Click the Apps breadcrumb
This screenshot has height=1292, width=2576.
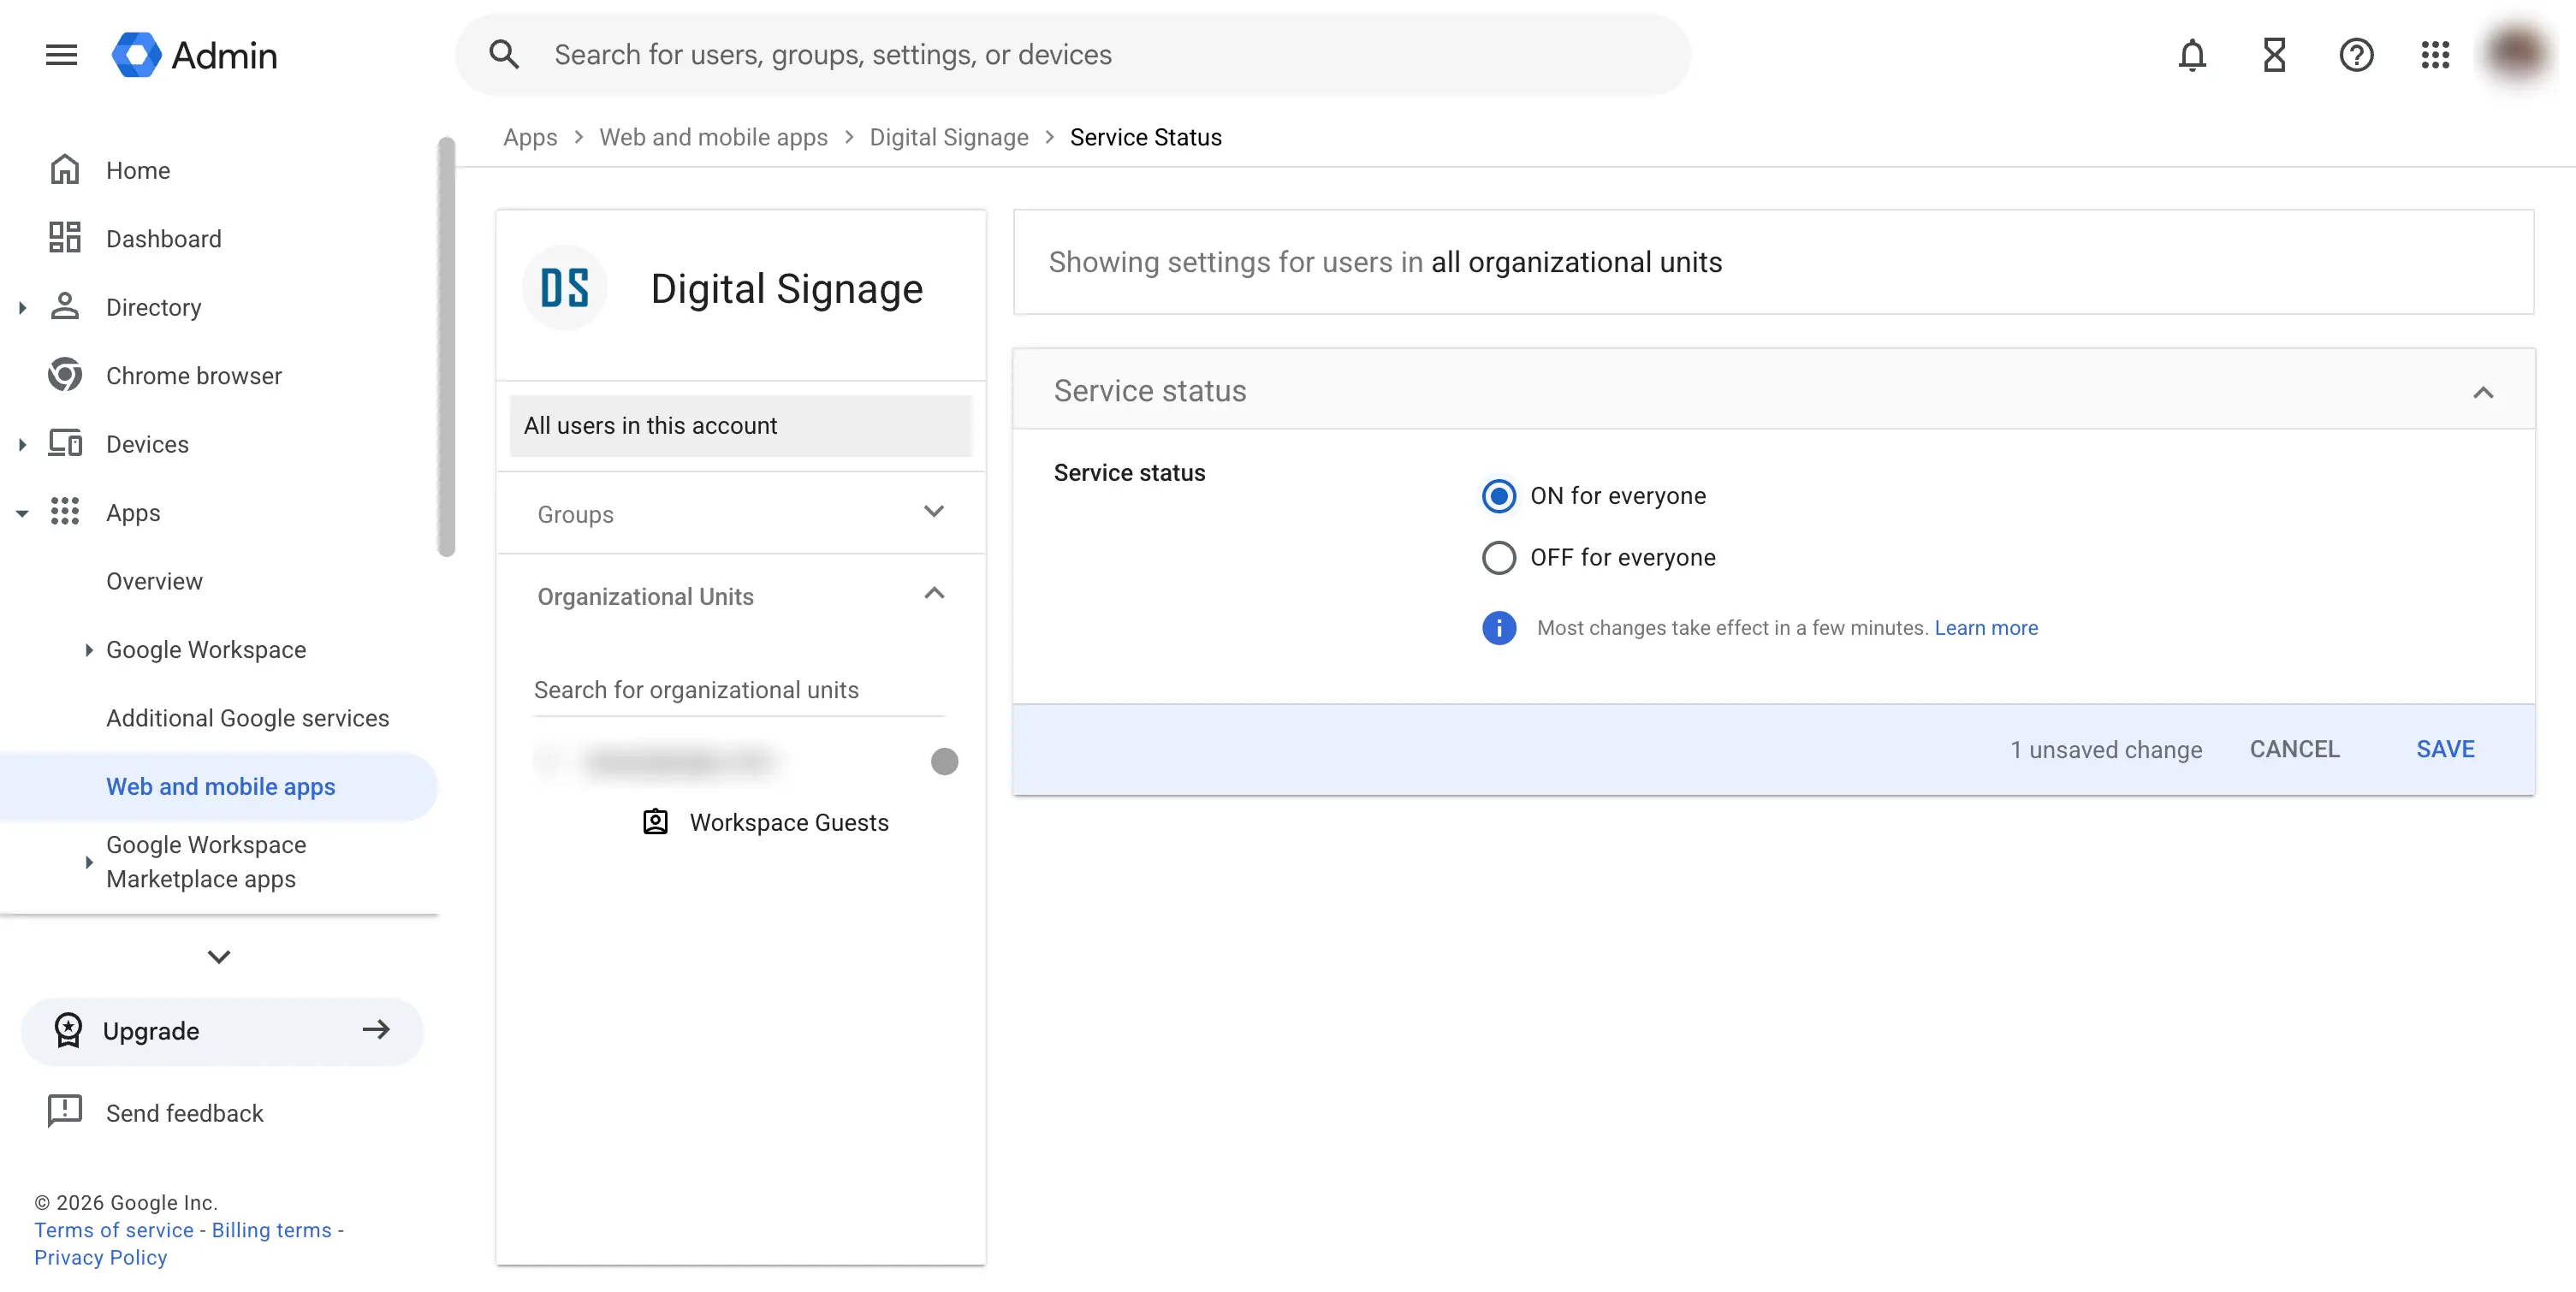(530, 137)
